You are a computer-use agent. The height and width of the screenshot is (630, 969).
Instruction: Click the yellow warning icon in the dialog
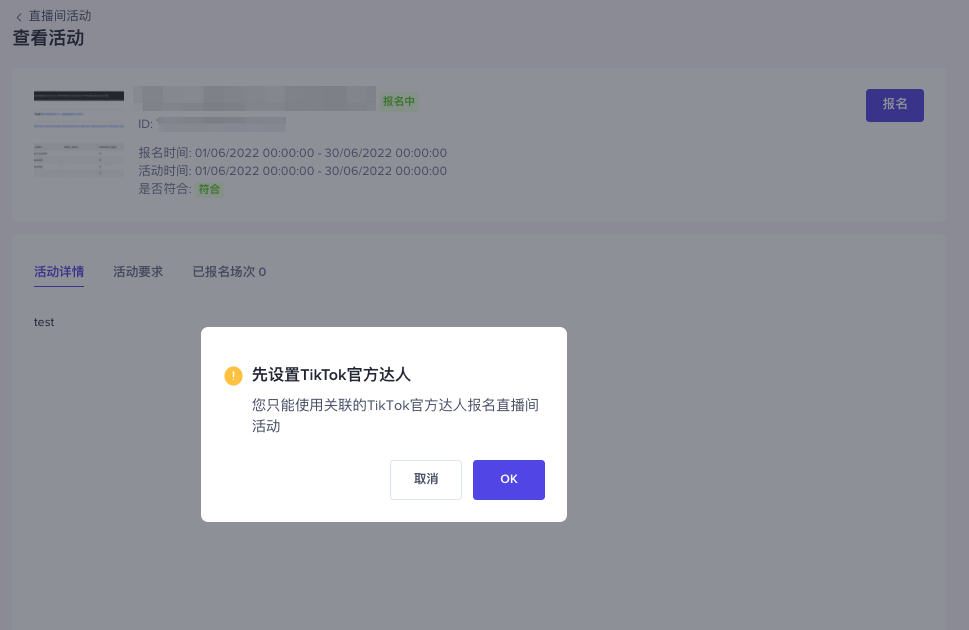(233, 376)
